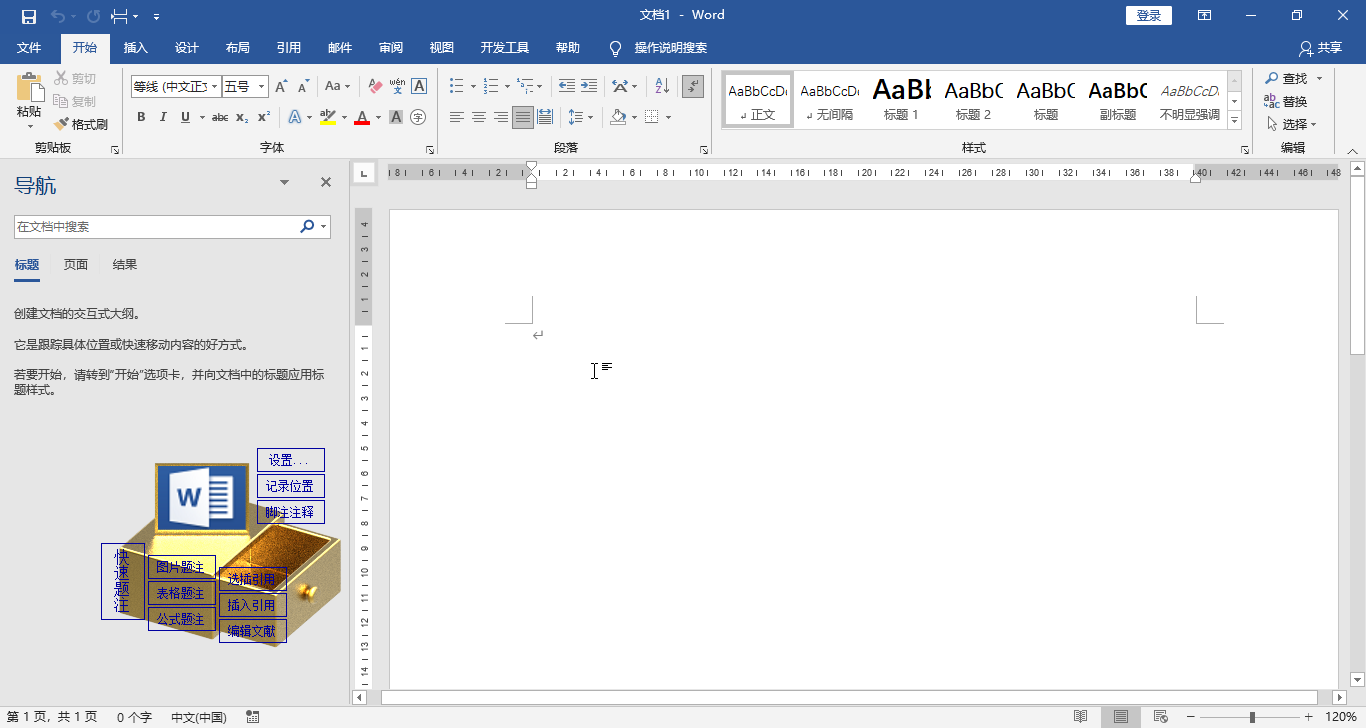The width and height of the screenshot is (1366, 728).
Task: Center align the paragraph
Action: [479, 117]
